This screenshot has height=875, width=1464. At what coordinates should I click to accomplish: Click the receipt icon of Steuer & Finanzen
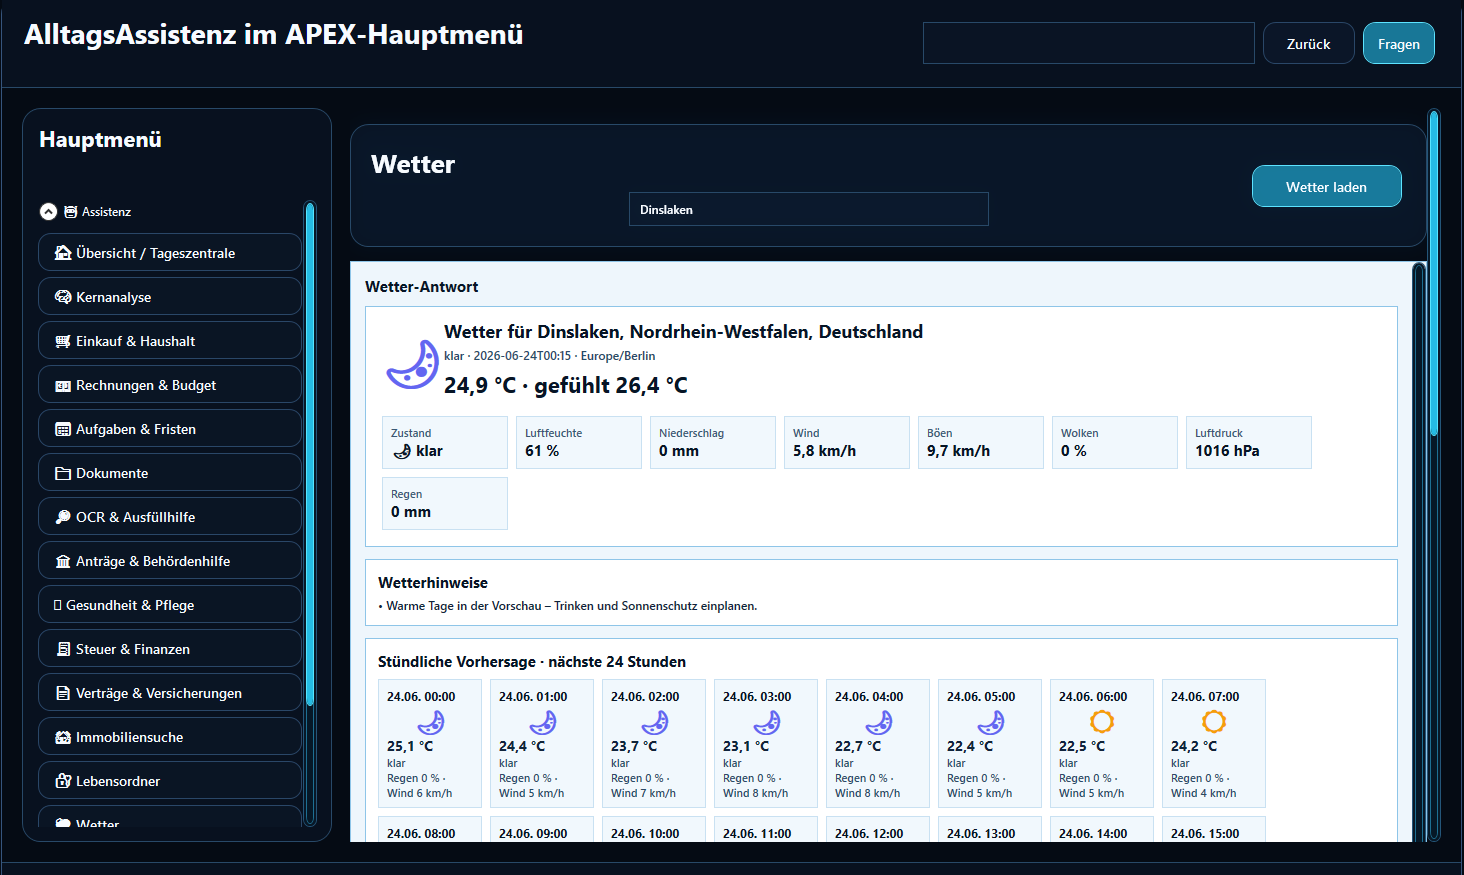click(63, 649)
